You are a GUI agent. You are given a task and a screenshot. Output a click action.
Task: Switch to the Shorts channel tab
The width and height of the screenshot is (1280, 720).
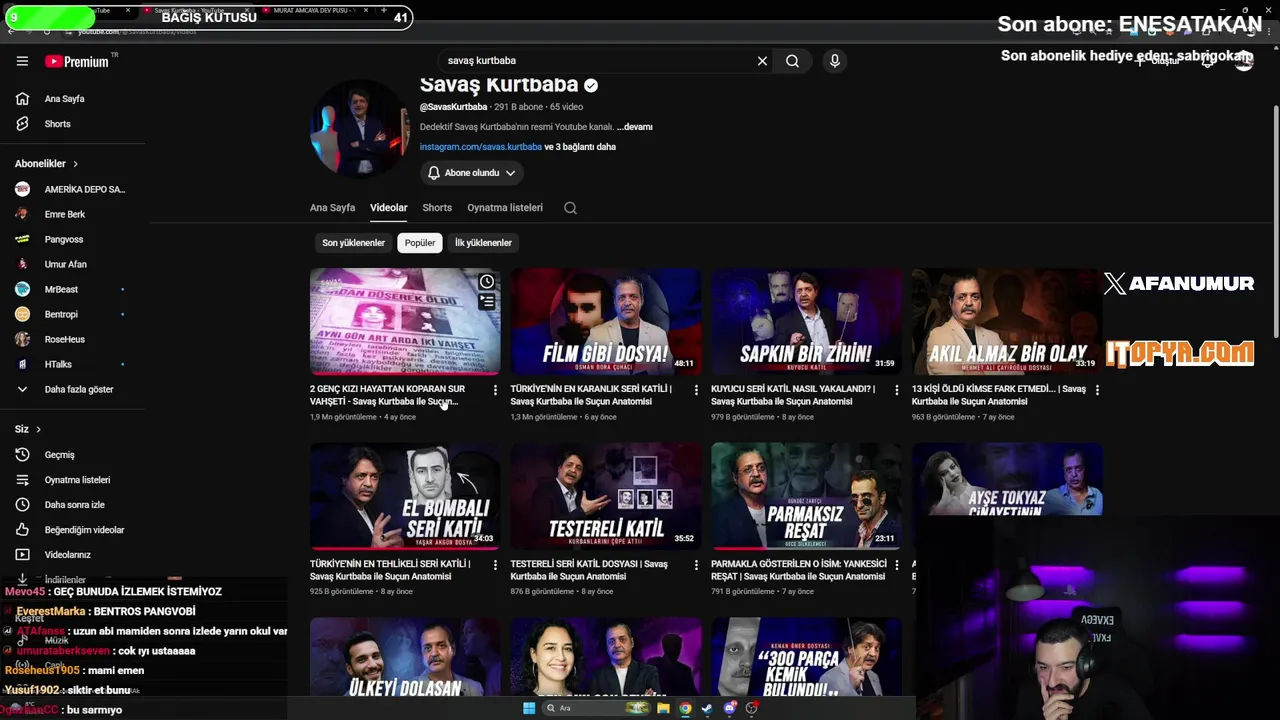(437, 208)
